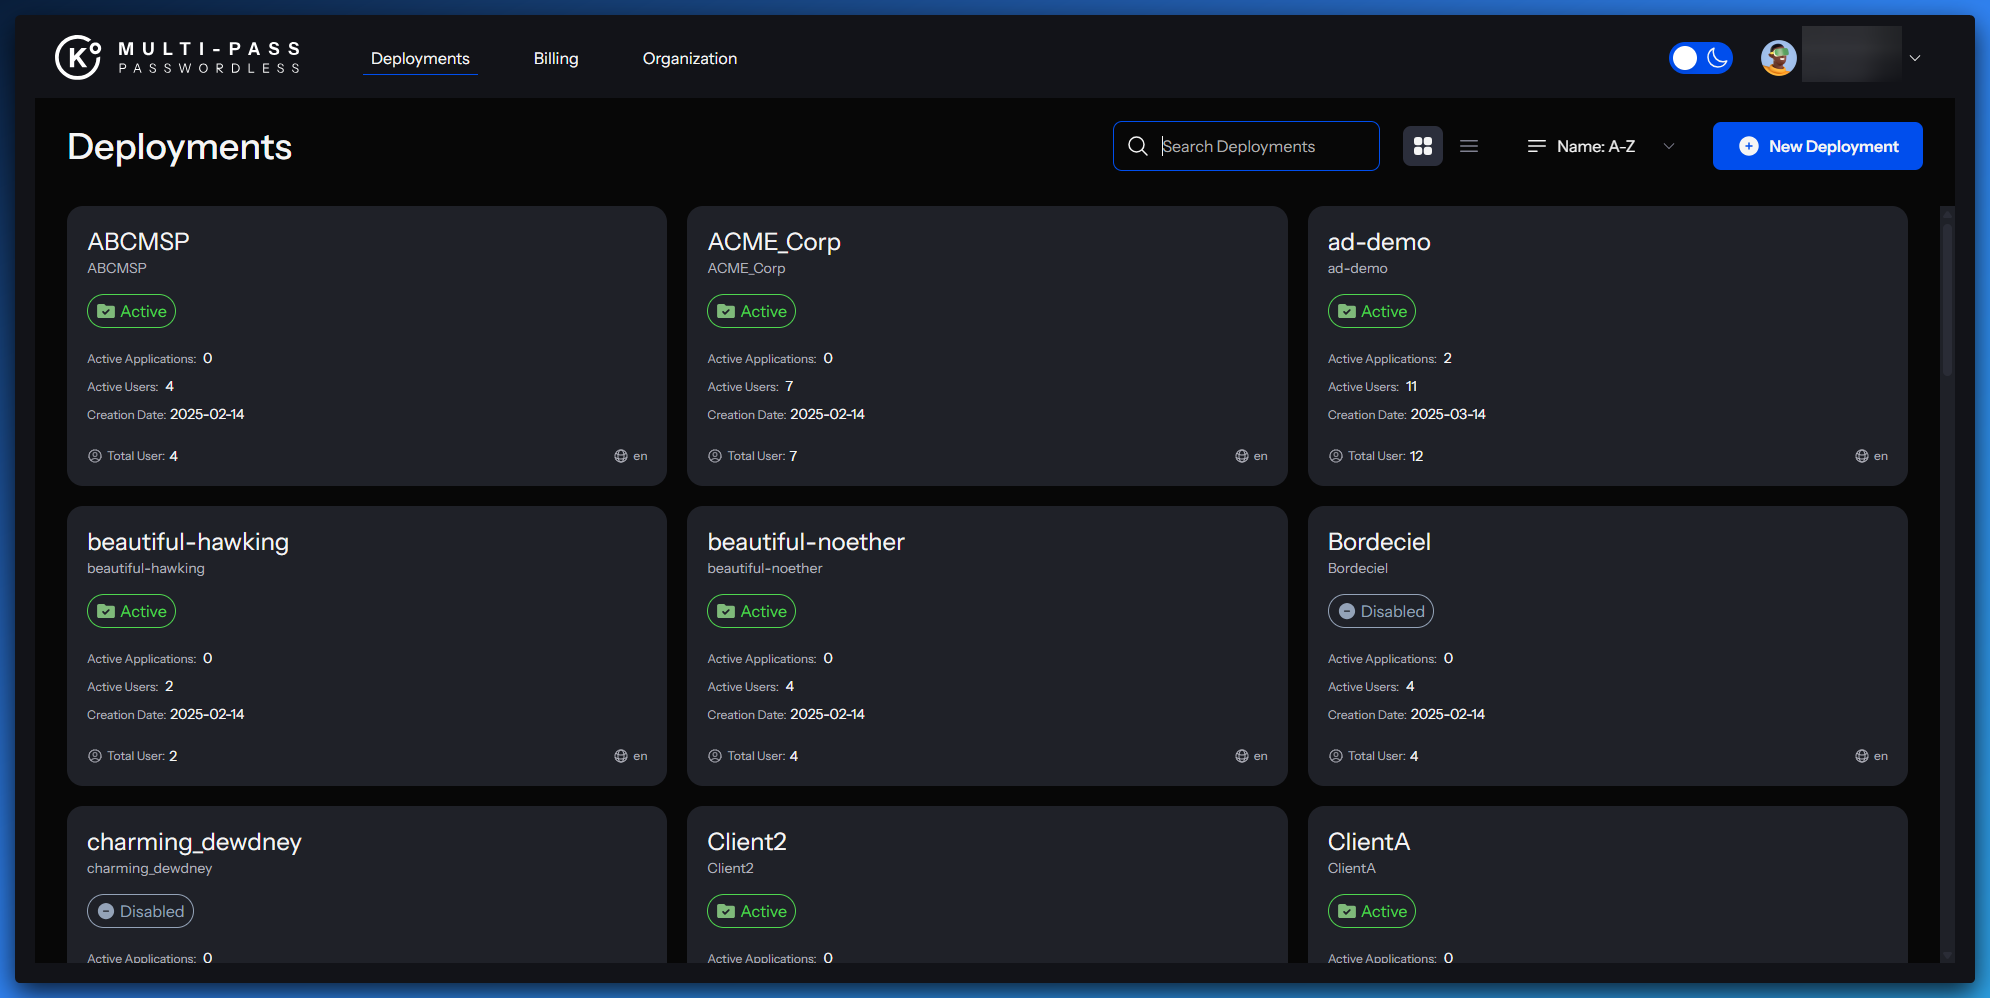The width and height of the screenshot is (1990, 998).
Task: Click the Search Deployments field
Action: coord(1246,146)
